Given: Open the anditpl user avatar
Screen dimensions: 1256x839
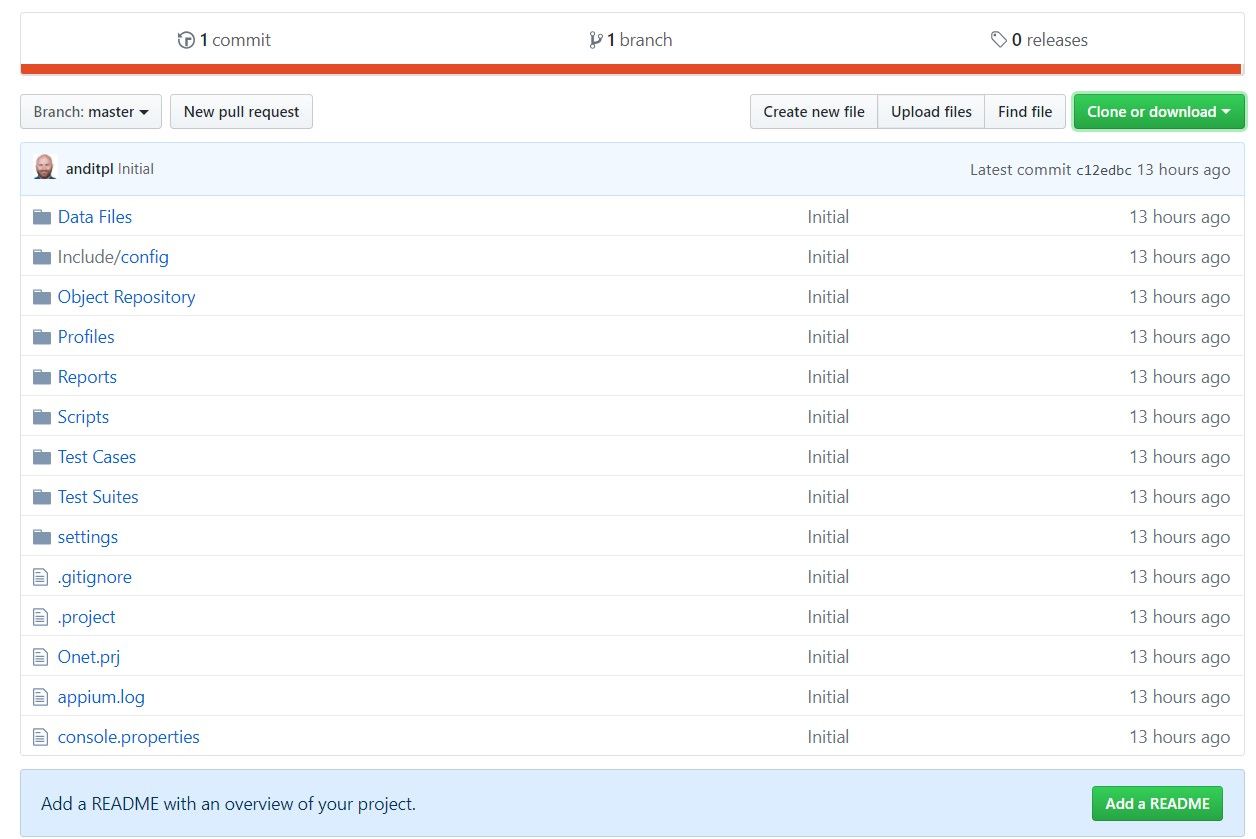Looking at the screenshot, I should (45, 168).
